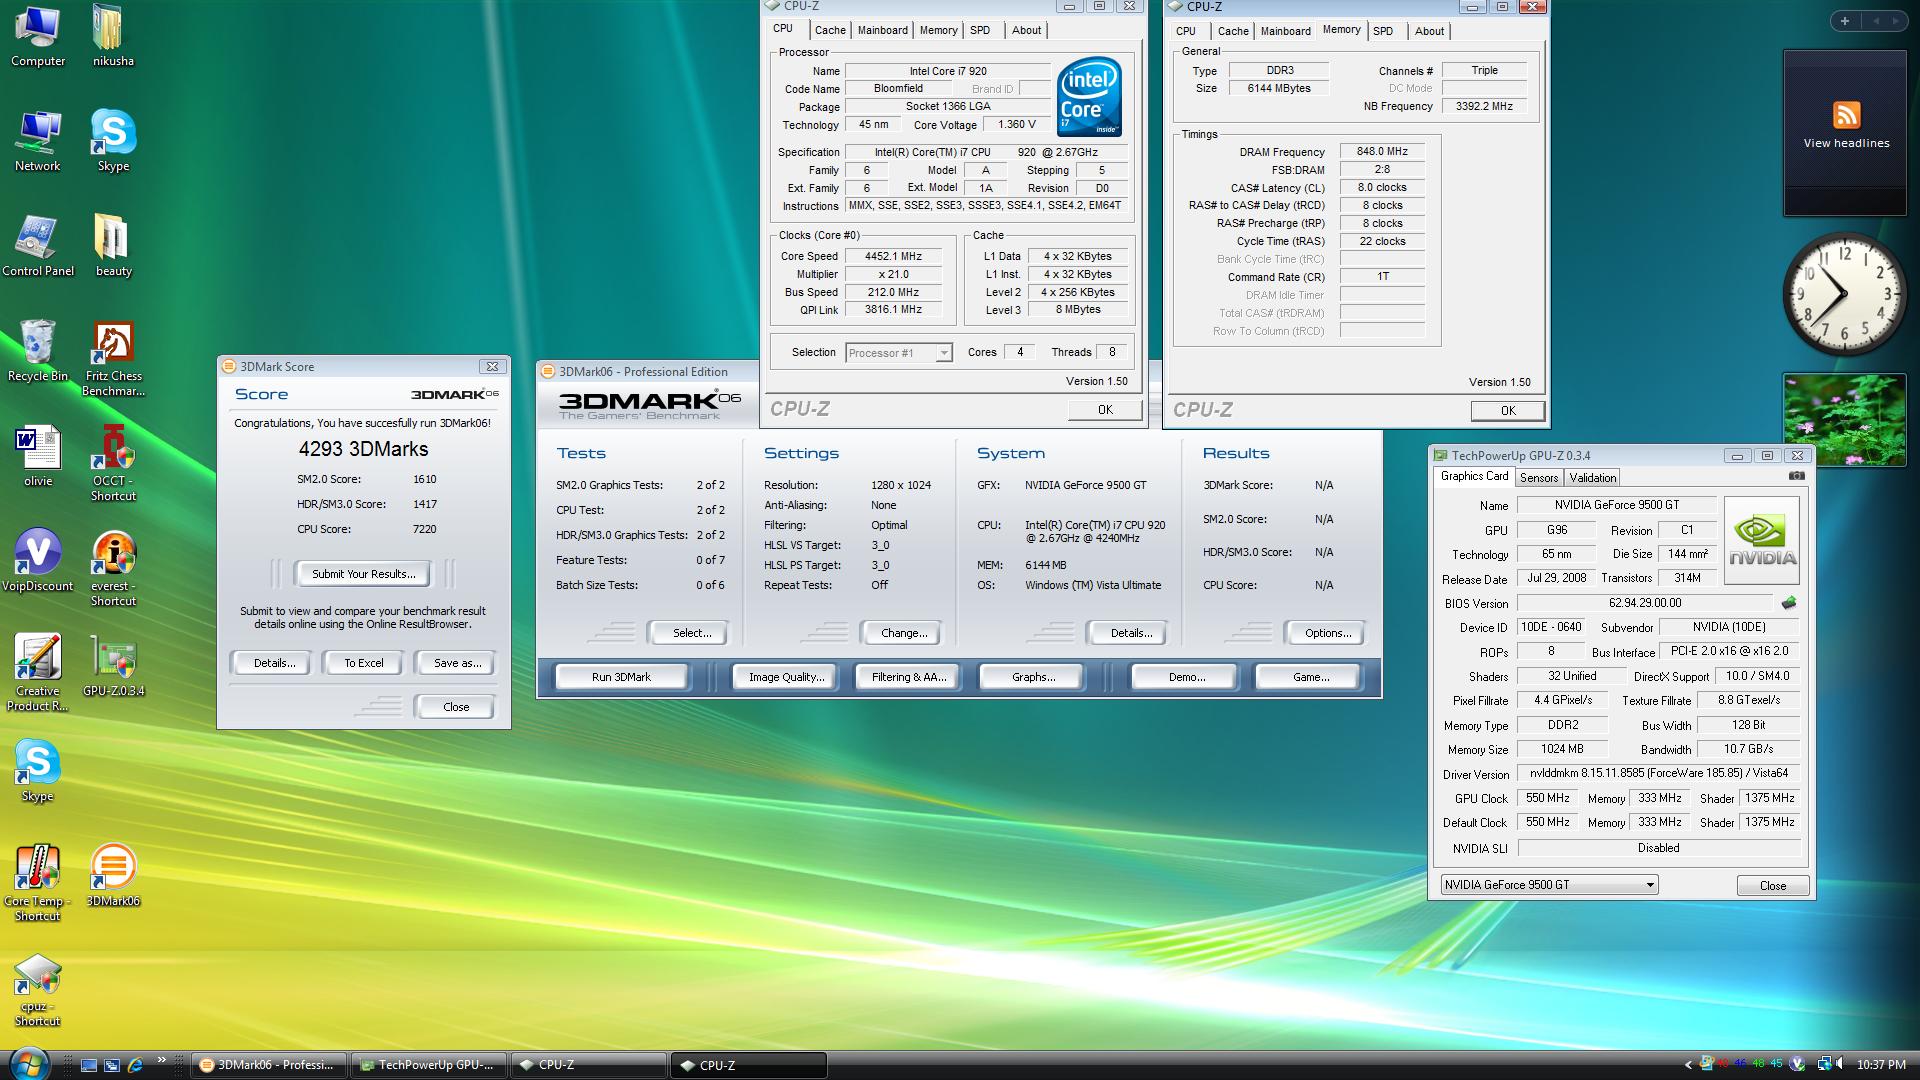
Task: Click Submit Your Results button
Action: (x=363, y=574)
